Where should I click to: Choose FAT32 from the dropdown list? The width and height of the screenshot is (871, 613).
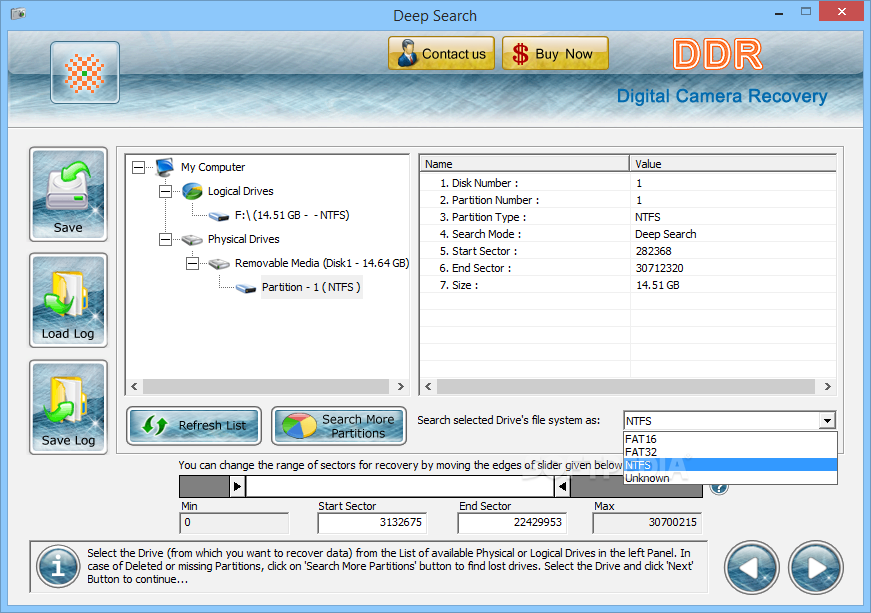tap(730, 452)
